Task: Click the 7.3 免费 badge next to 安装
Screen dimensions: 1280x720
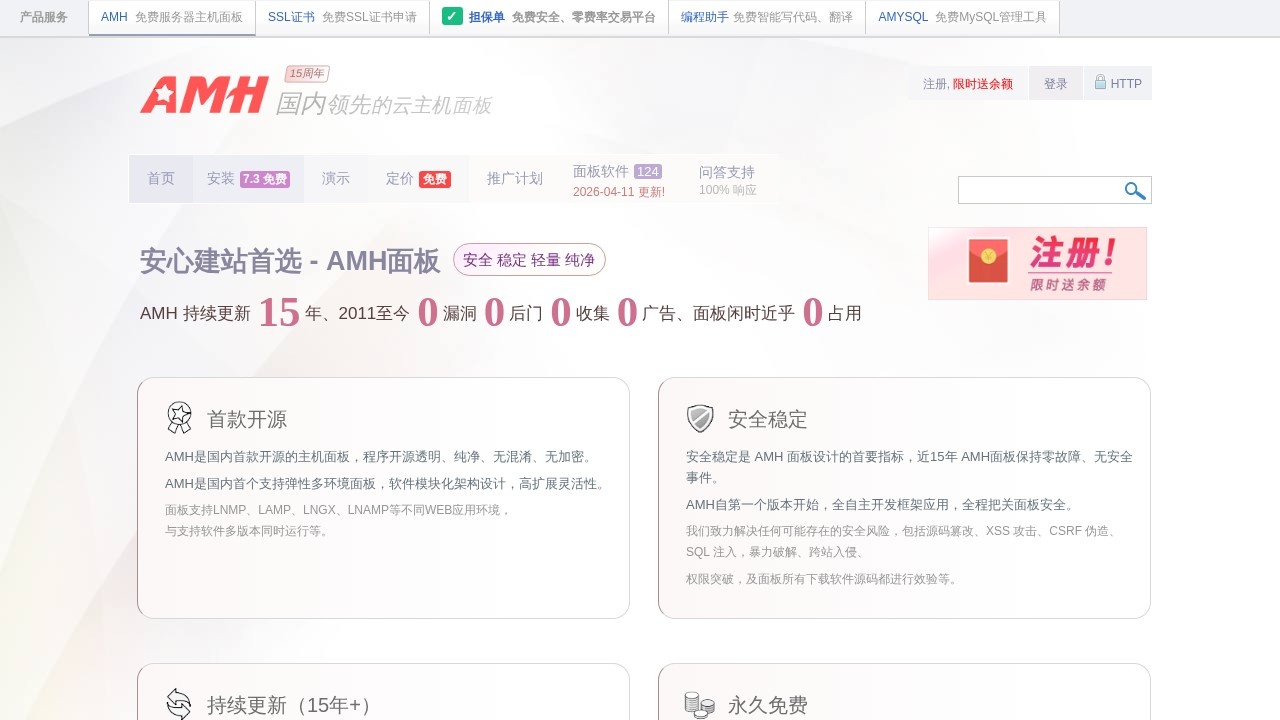Action: point(264,177)
